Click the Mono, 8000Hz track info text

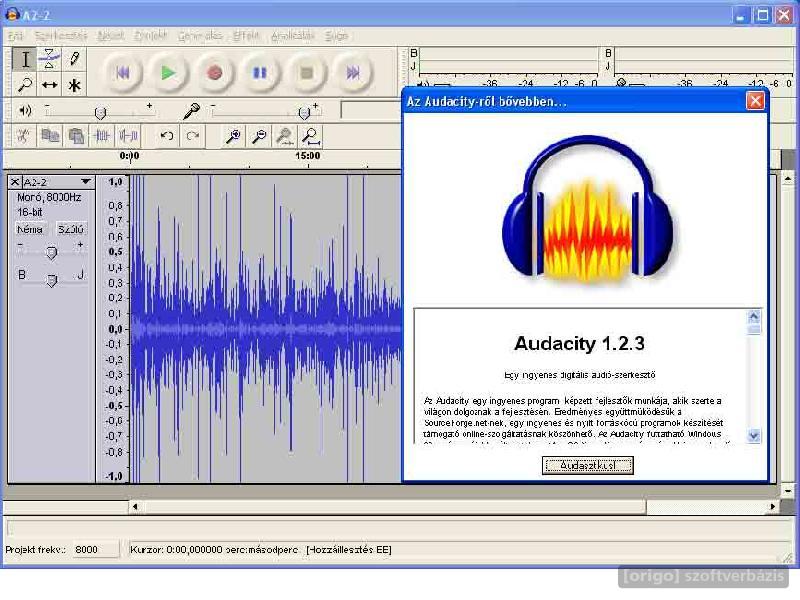(49, 197)
